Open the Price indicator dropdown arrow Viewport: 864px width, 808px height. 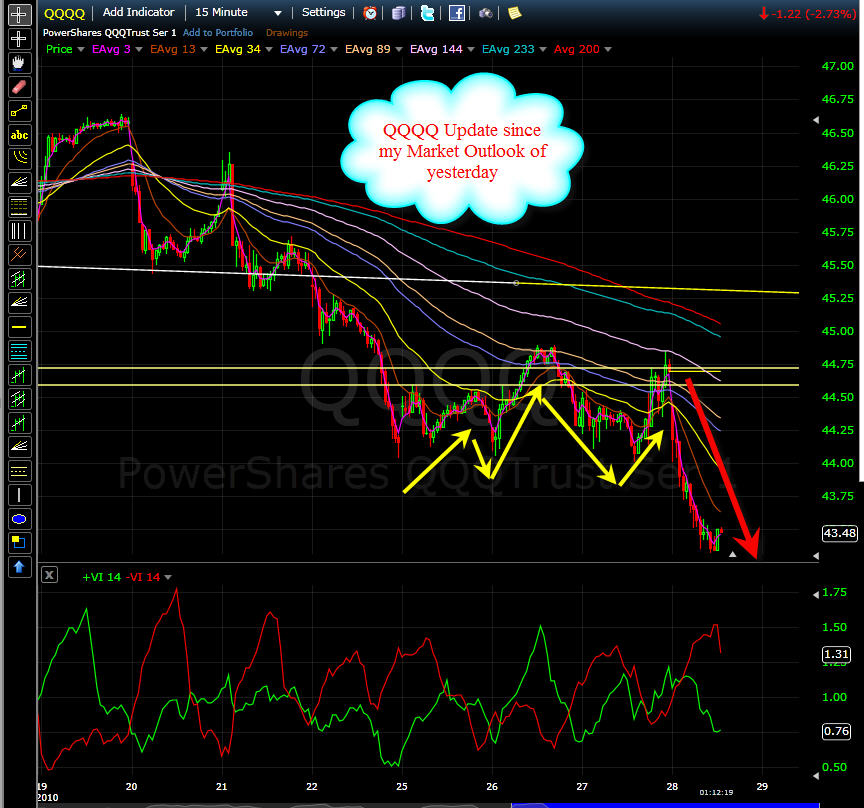coord(81,50)
